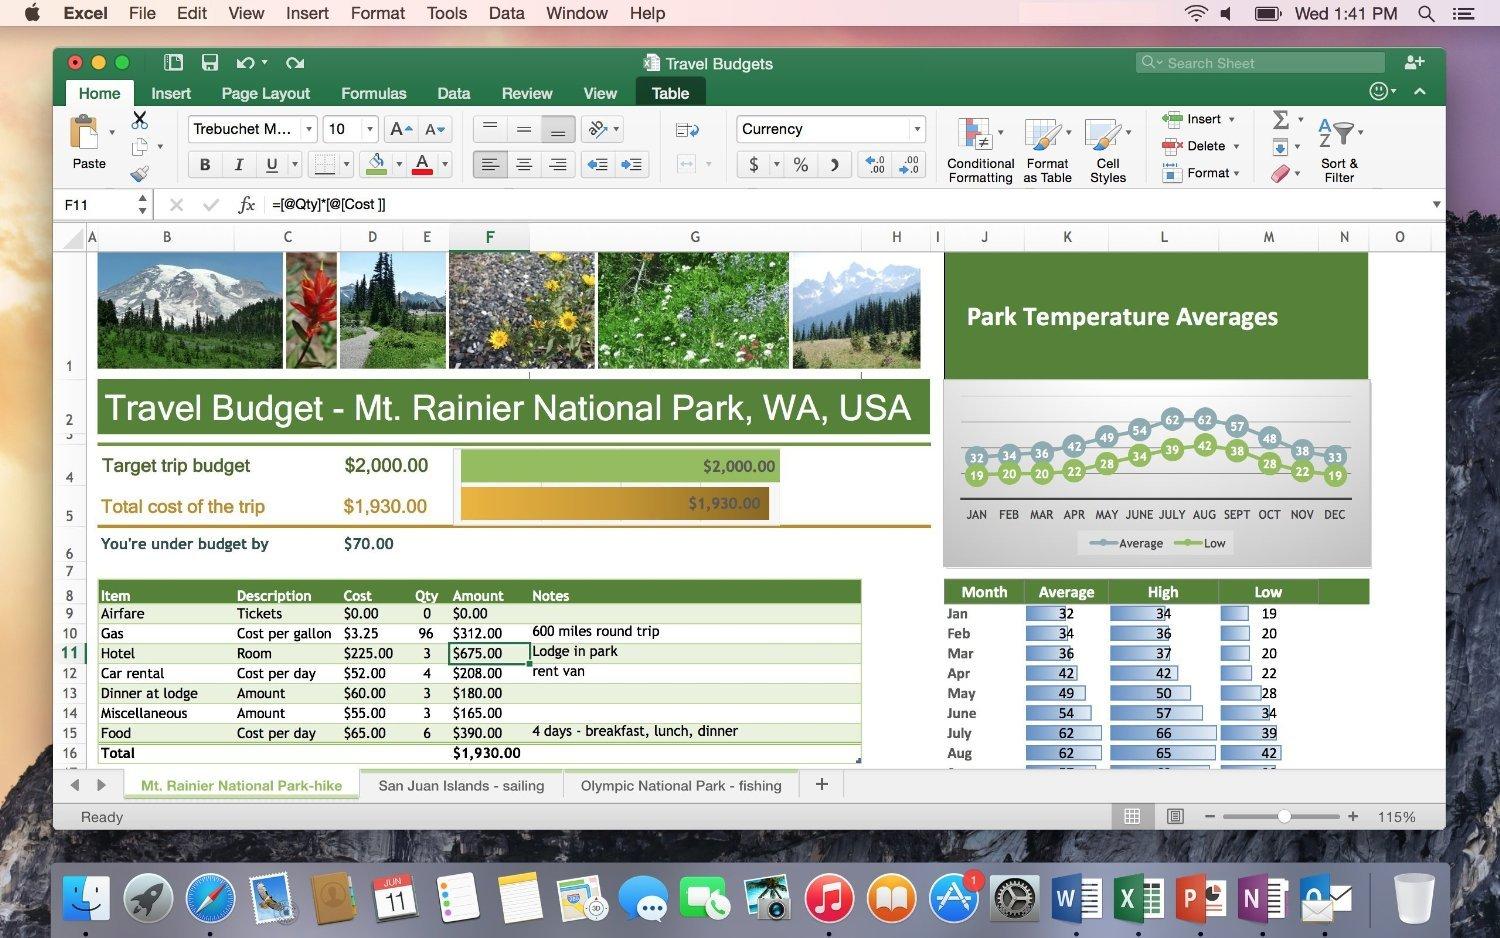The width and height of the screenshot is (1500, 938).
Task: Open the font color dropdown arrow
Action: pos(444,164)
